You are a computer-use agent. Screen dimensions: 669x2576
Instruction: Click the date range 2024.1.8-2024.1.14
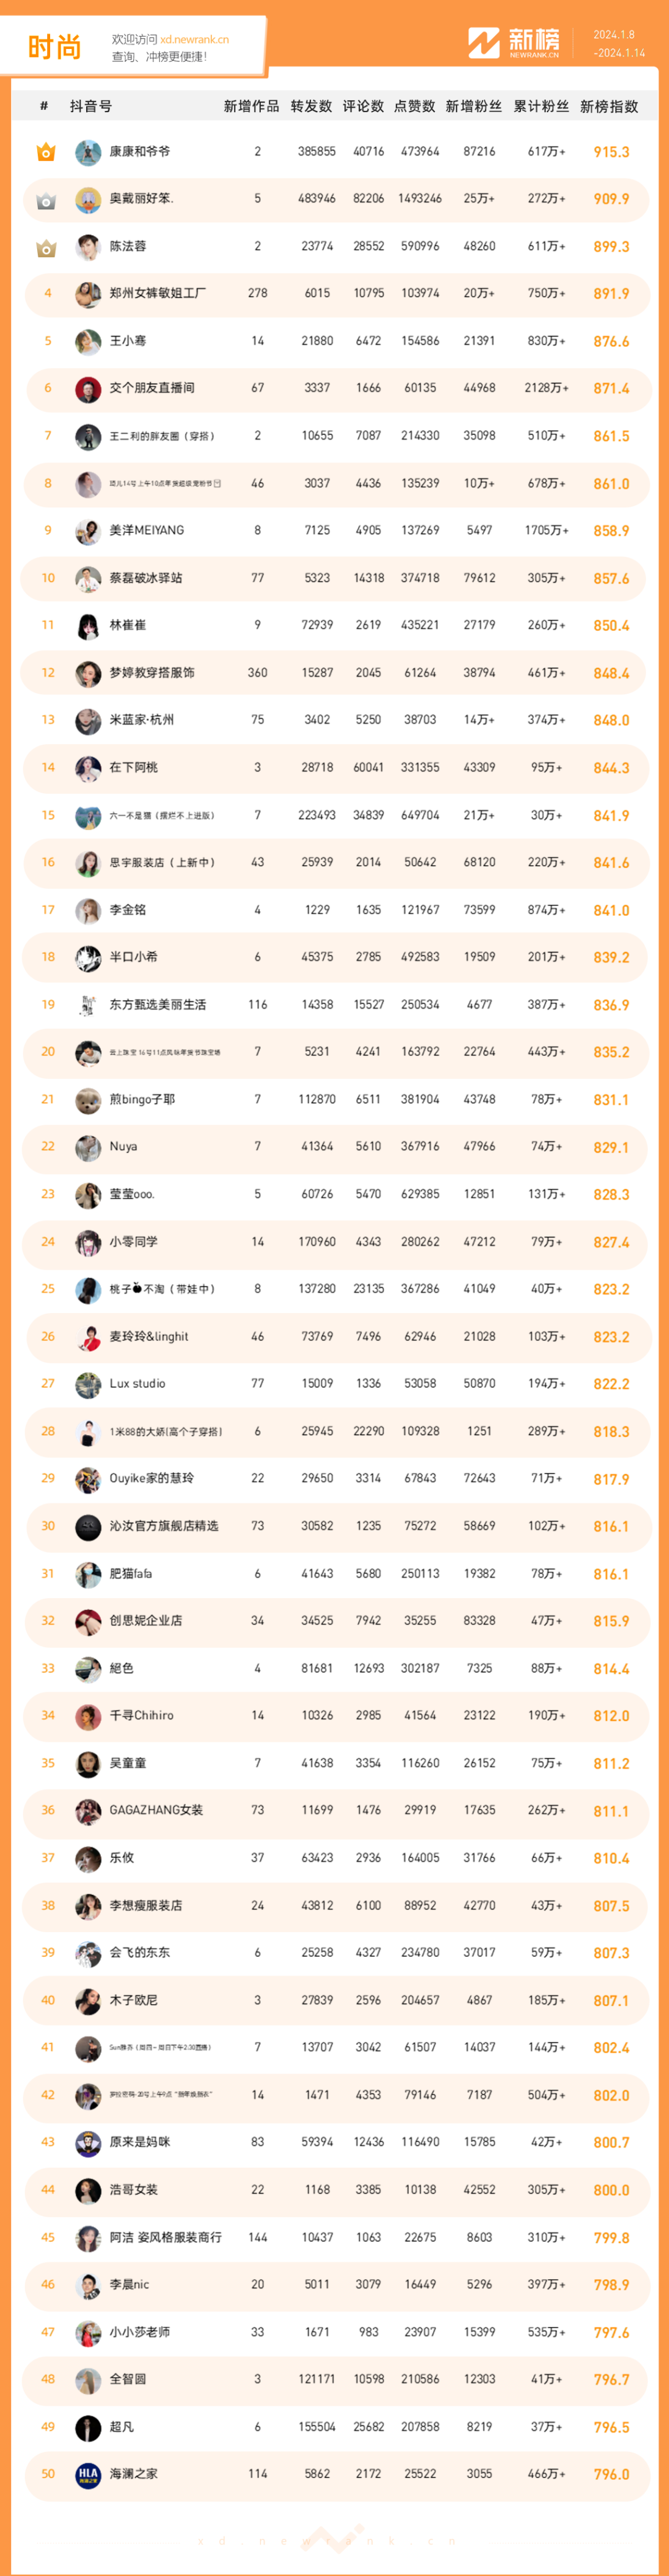click(x=619, y=44)
